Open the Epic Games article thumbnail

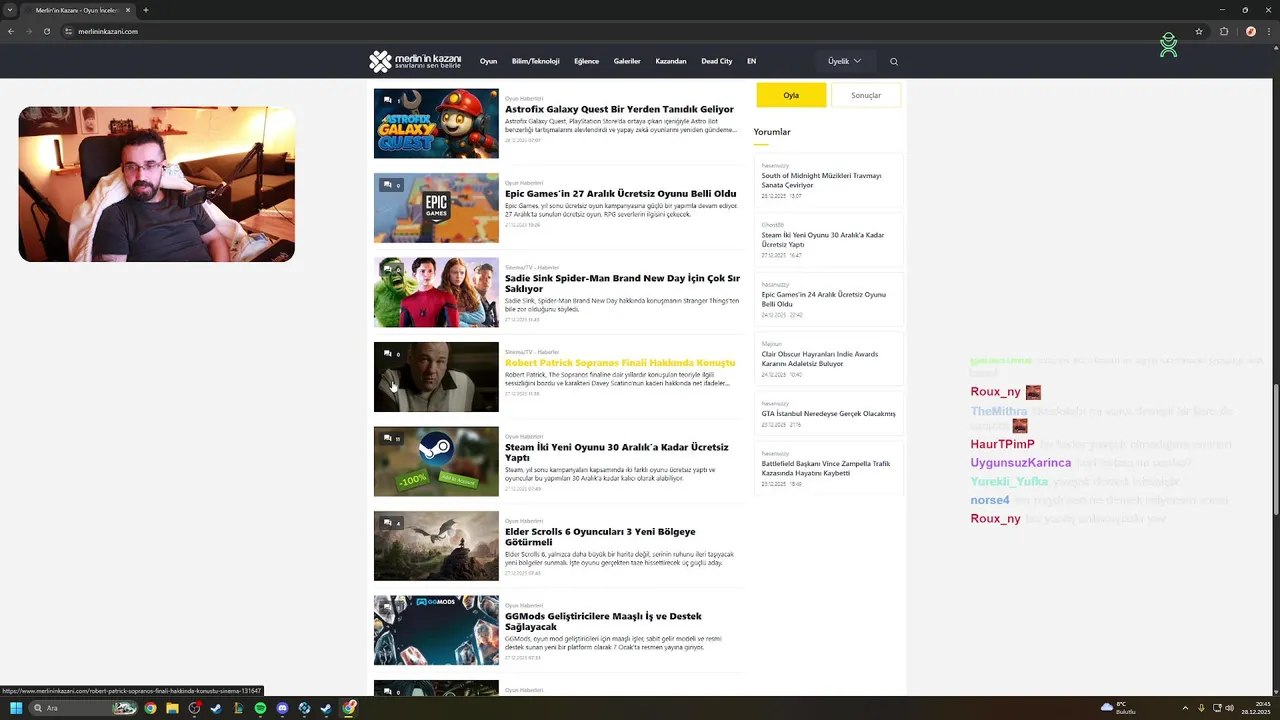point(436,208)
